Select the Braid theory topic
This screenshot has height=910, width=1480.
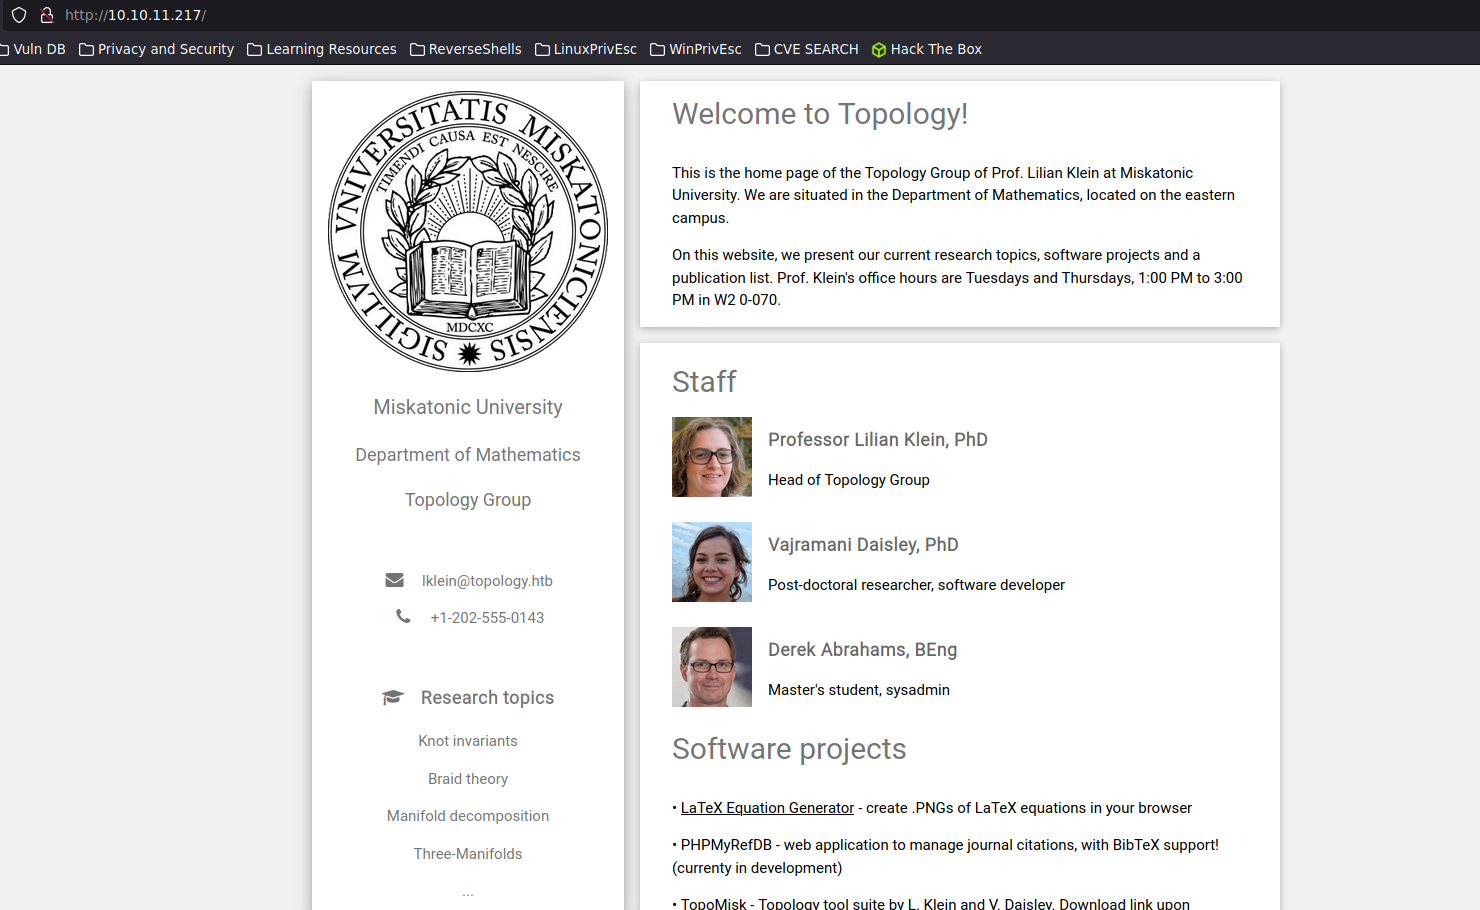468,779
